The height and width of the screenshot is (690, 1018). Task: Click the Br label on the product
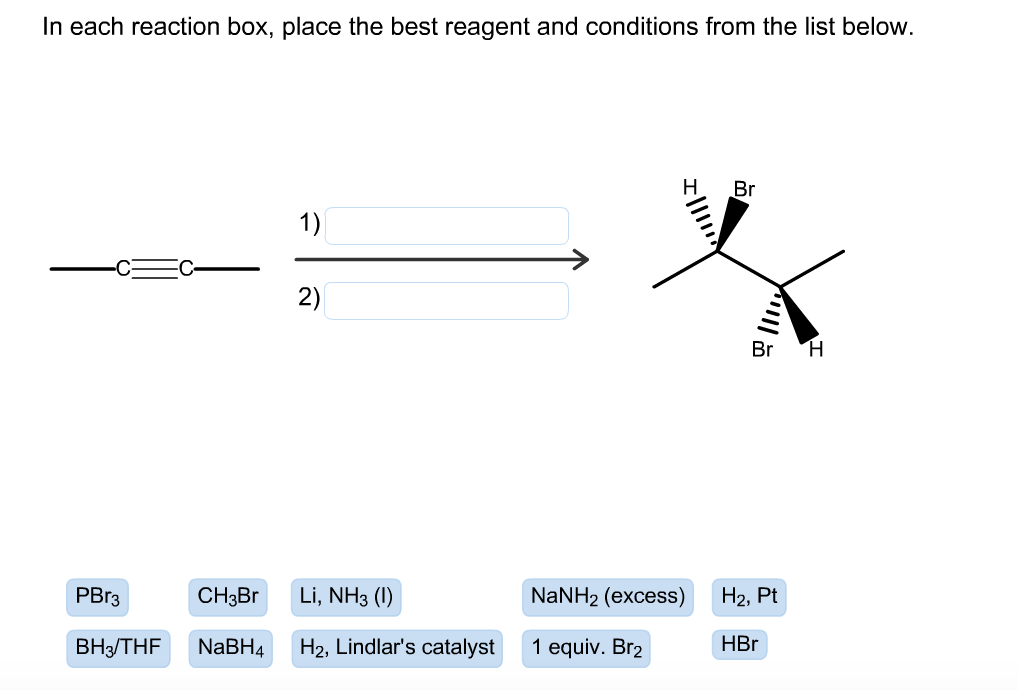[745, 188]
